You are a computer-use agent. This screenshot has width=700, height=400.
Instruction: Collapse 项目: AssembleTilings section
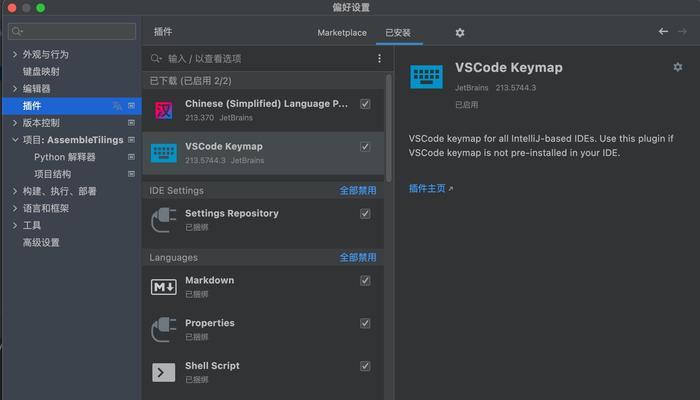point(15,140)
